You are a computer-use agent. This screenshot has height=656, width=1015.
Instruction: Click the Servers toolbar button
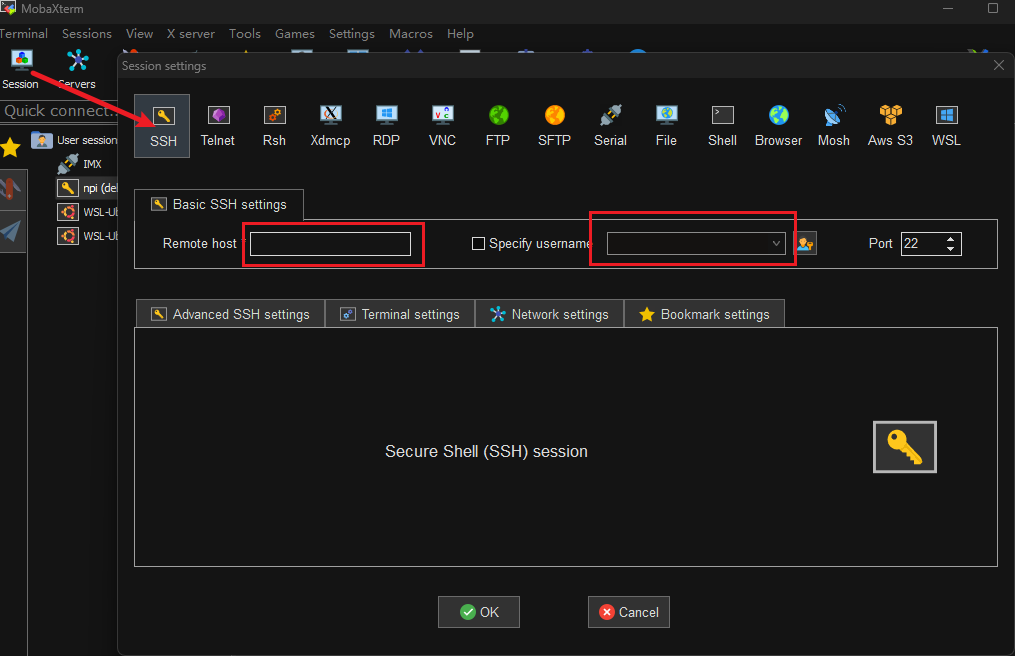point(77,70)
